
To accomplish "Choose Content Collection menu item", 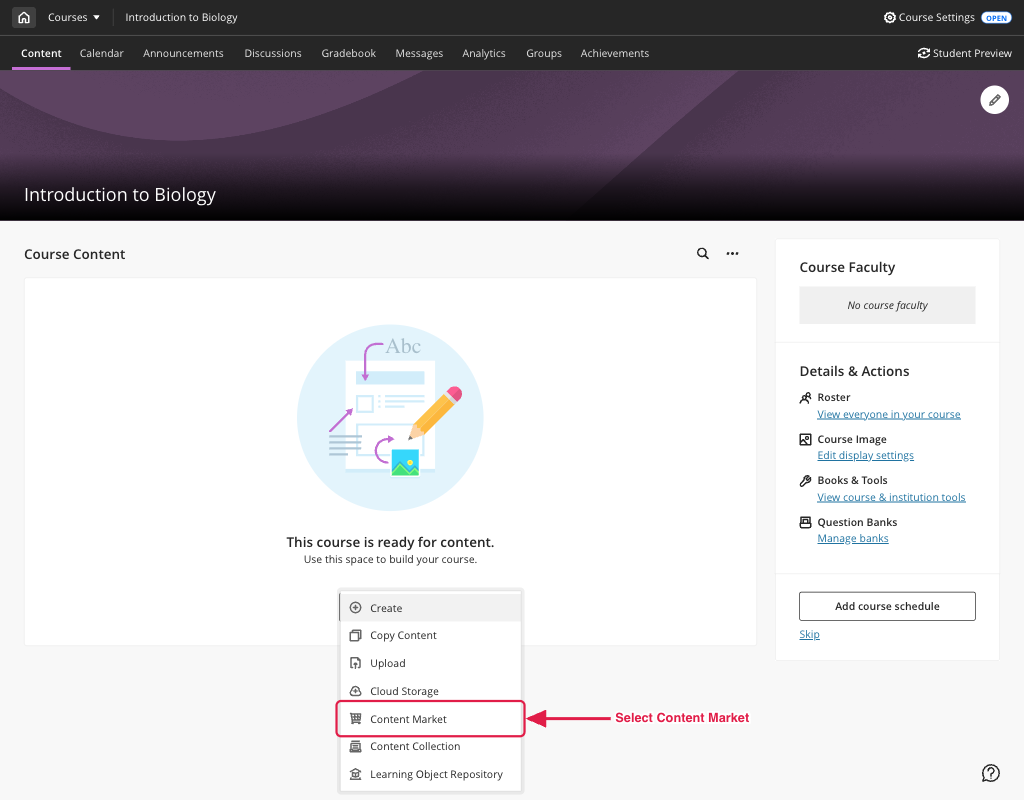I will (430, 746).
